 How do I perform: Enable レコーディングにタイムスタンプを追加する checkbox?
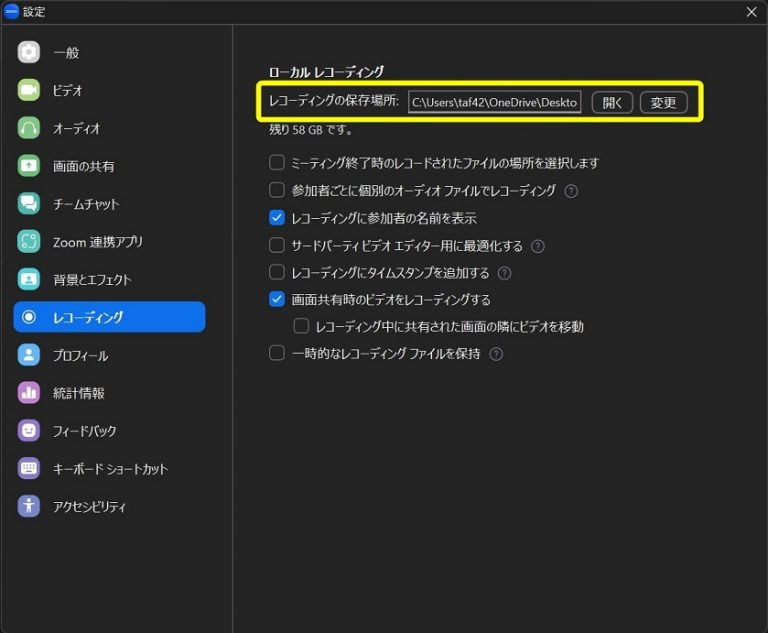click(277, 272)
